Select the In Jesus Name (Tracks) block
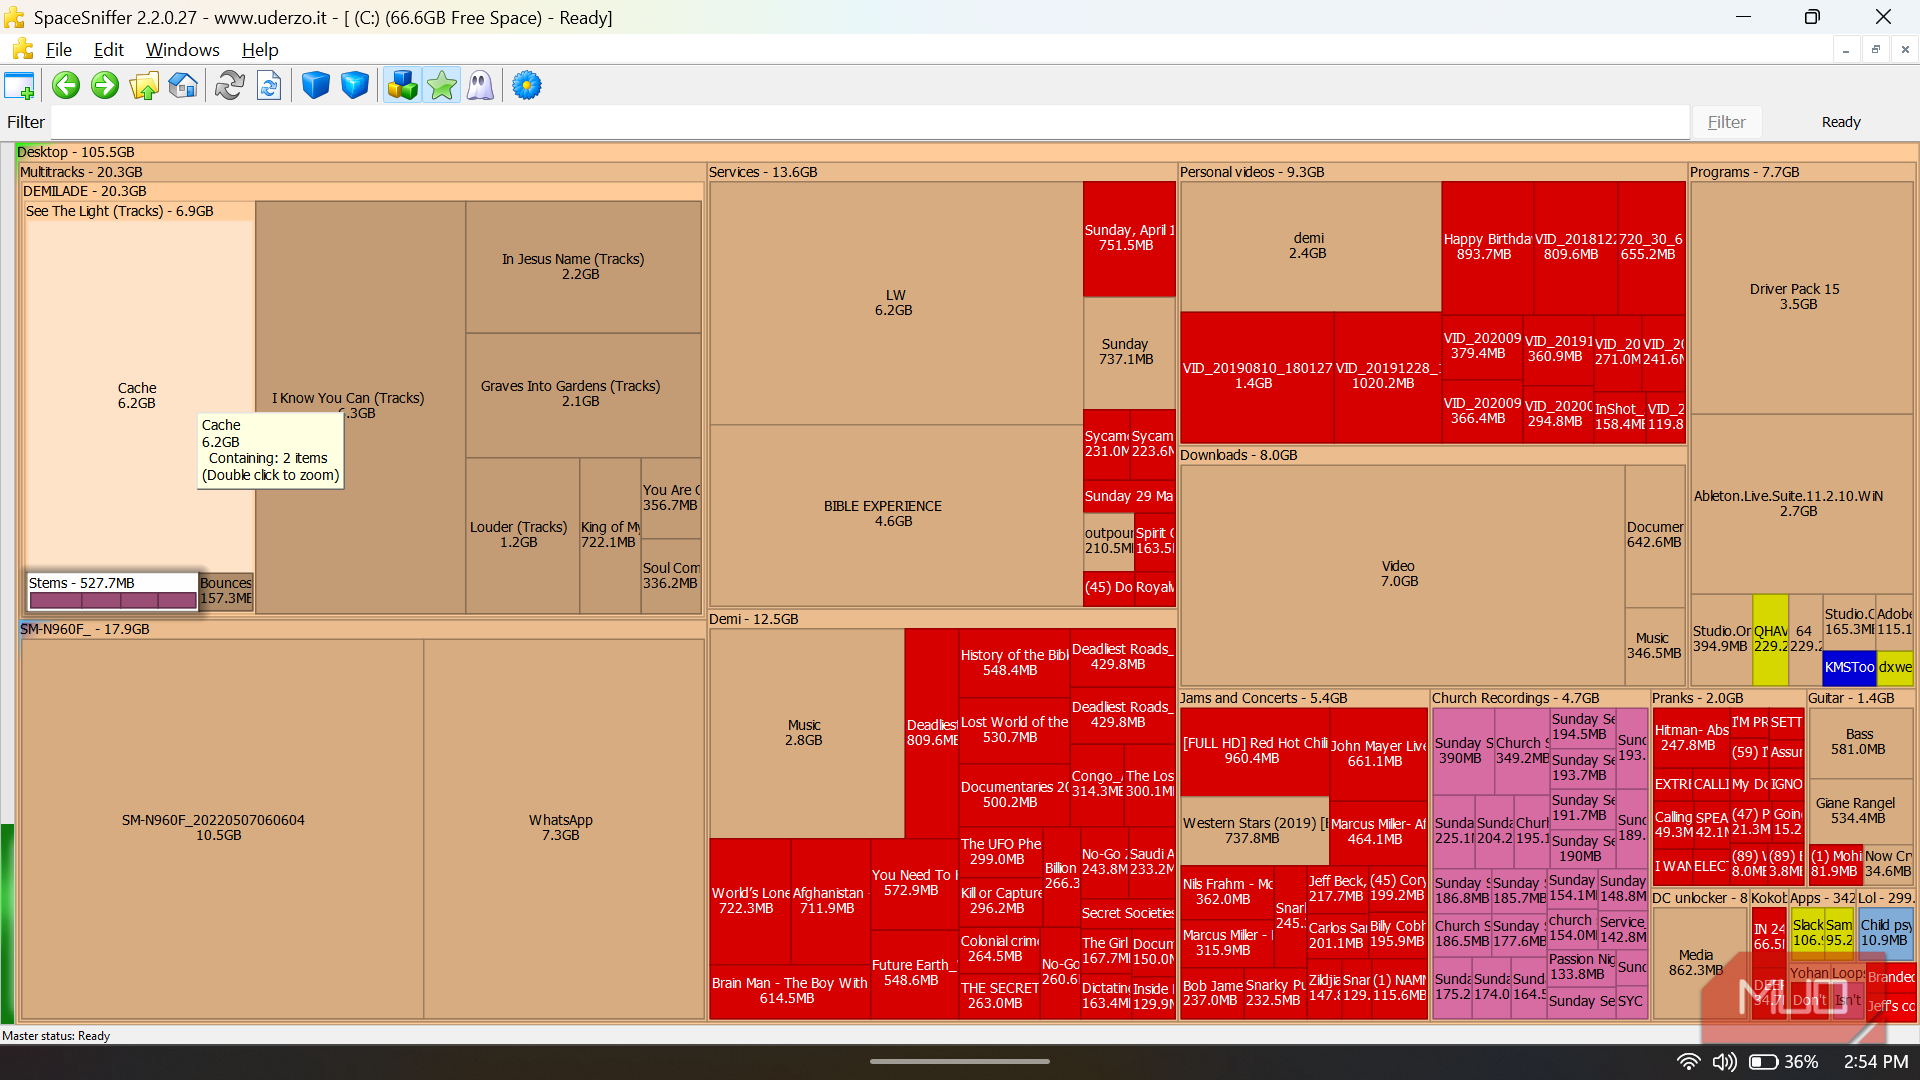This screenshot has height=1080, width=1920. click(x=582, y=266)
